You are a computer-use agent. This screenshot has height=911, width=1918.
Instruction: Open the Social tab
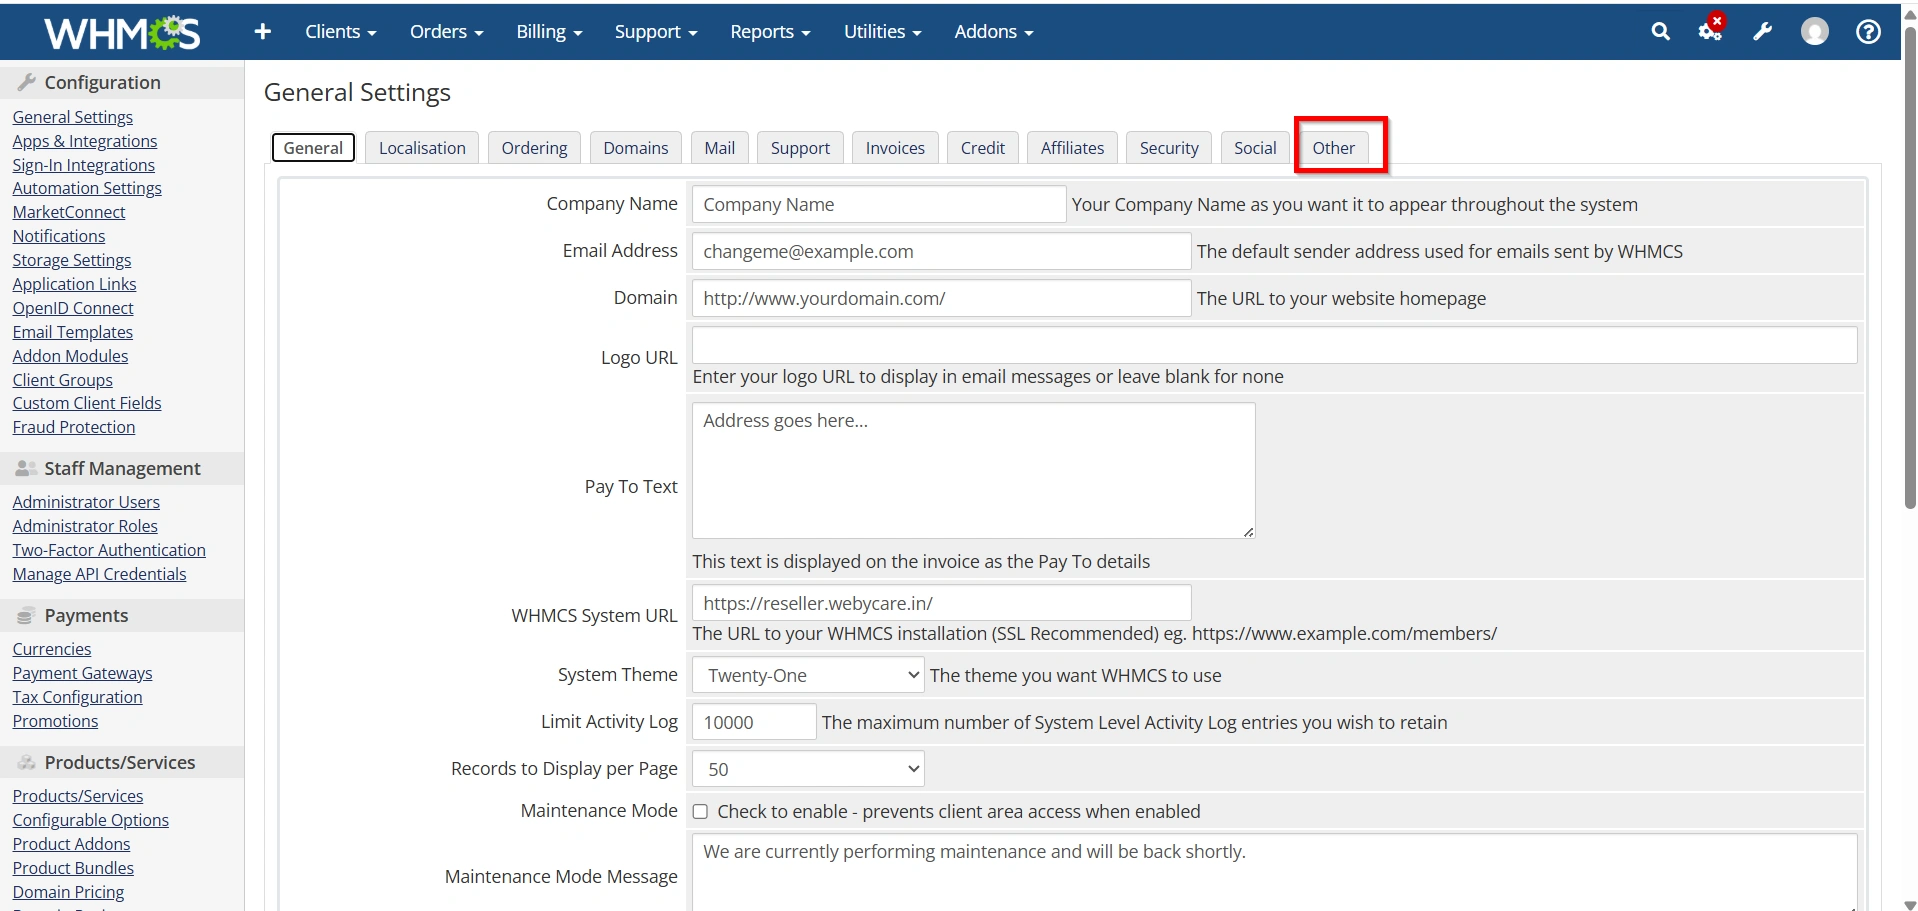pyautogui.click(x=1255, y=148)
